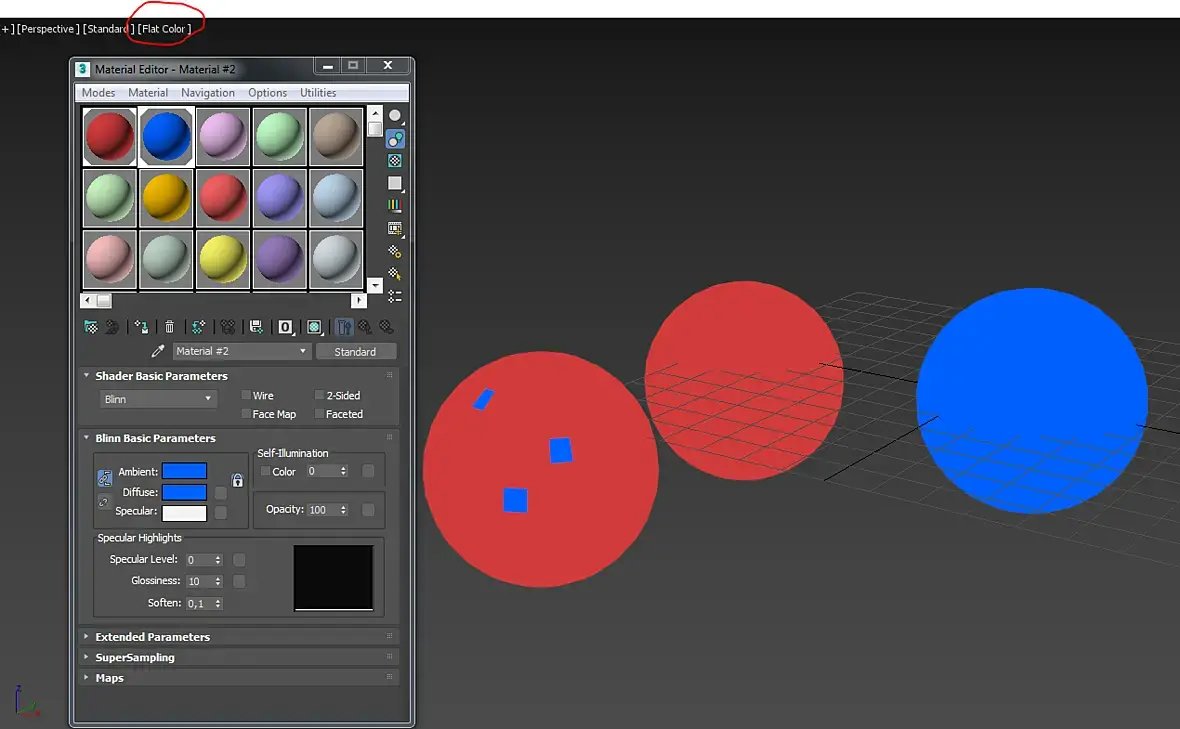Screen dimensions: 1180x729
Task: Toggle the checkered Background icon
Action: pyautogui.click(x=395, y=161)
